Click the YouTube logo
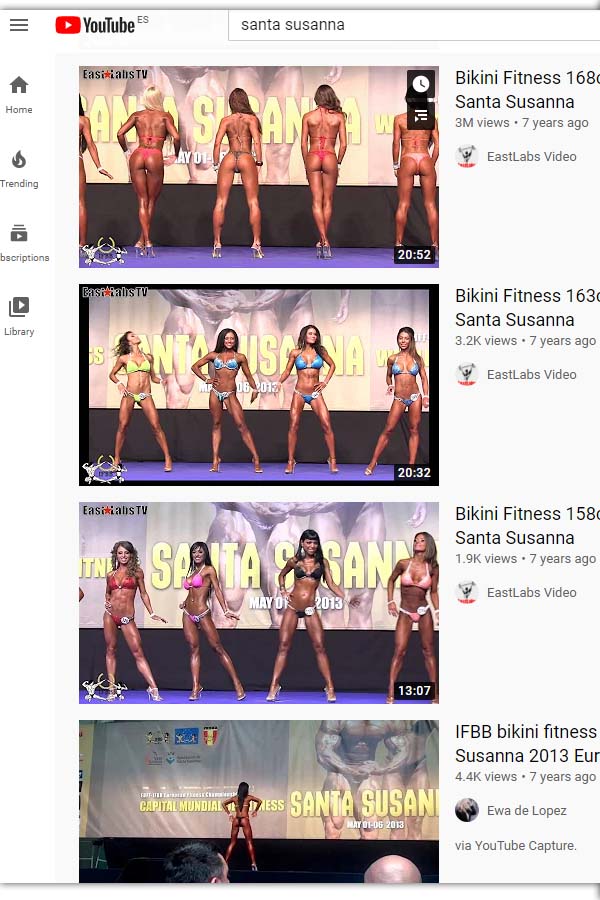Image resolution: width=600 pixels, height=900 pixels. point(95,25)
